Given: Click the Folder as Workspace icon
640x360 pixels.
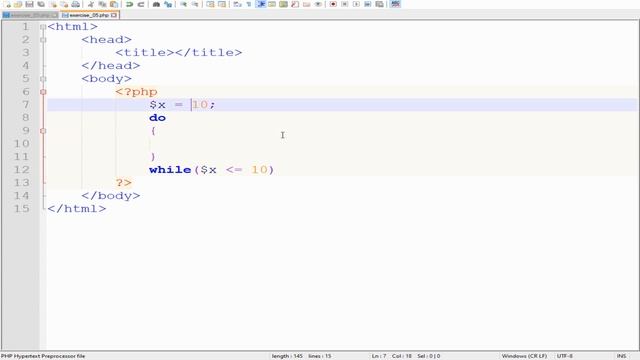Looking at the screenshot, I should point(307,4).
